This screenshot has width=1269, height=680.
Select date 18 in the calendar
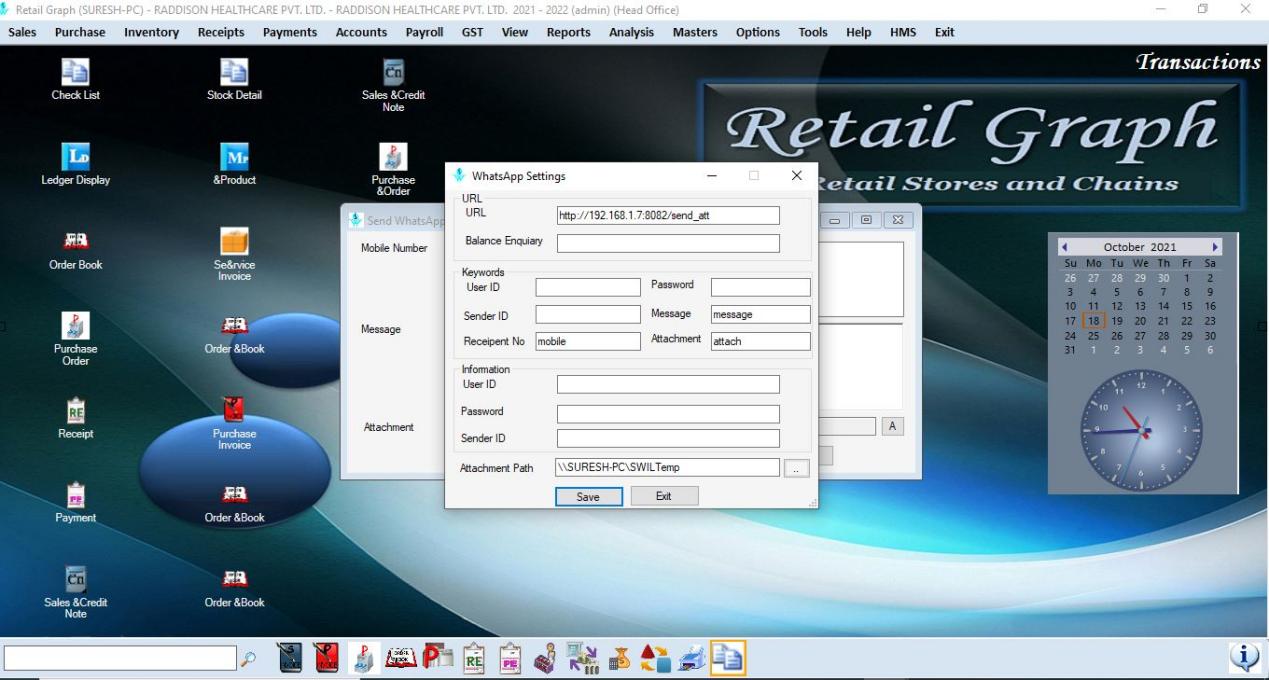[x=1093, y=321]
